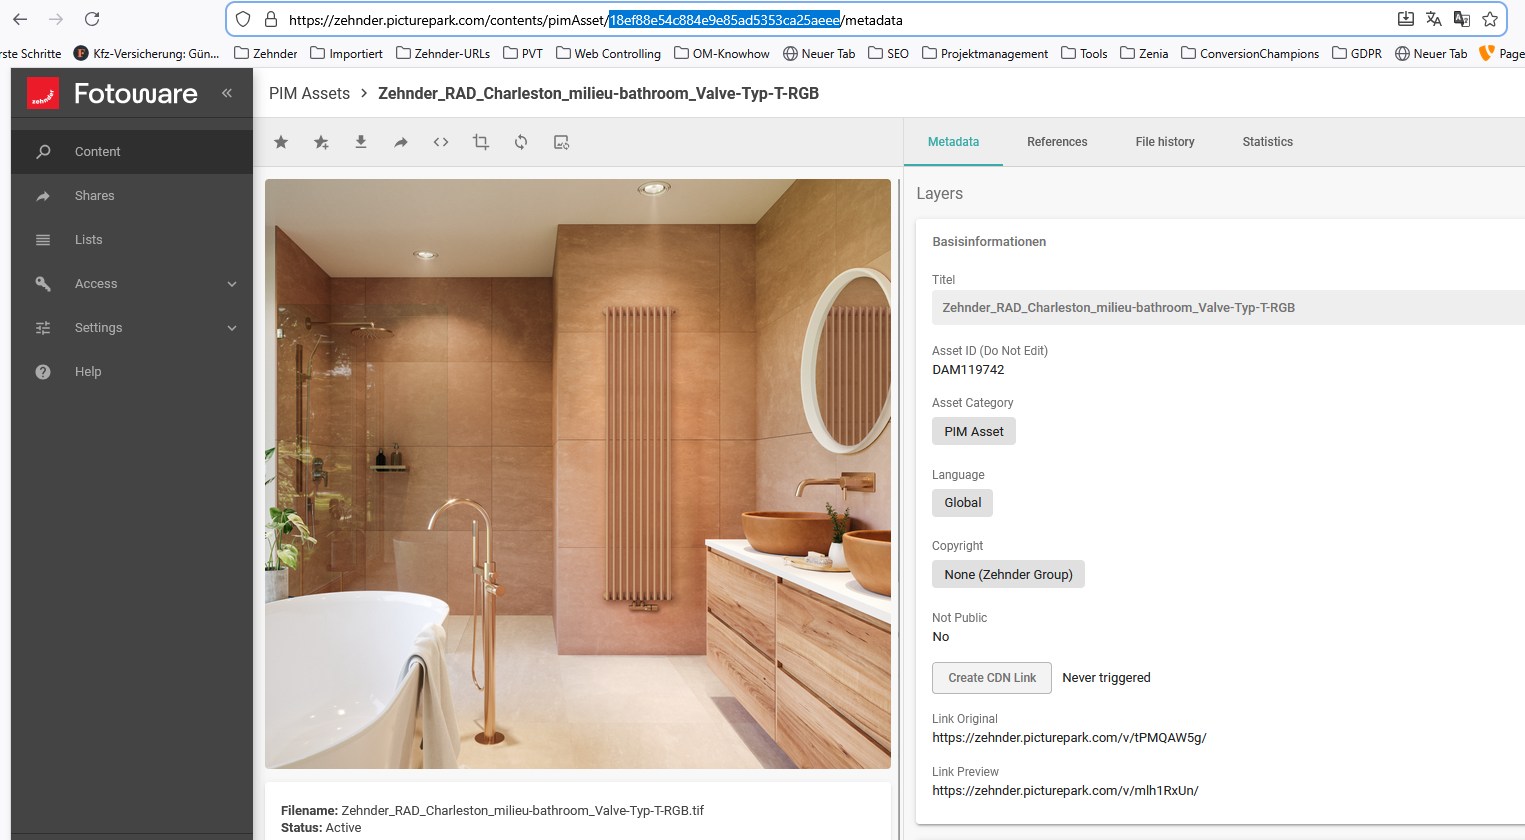Click the bathroom image preview
The width and height of the screenshot is (1525, 840).
pos(577,473)
